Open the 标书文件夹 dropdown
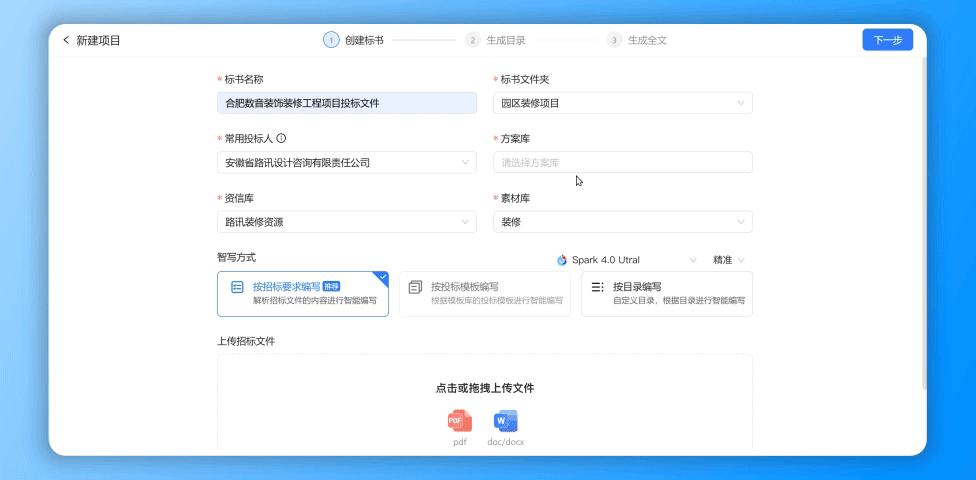Screen dimensions: 976x480 (622, 103)
